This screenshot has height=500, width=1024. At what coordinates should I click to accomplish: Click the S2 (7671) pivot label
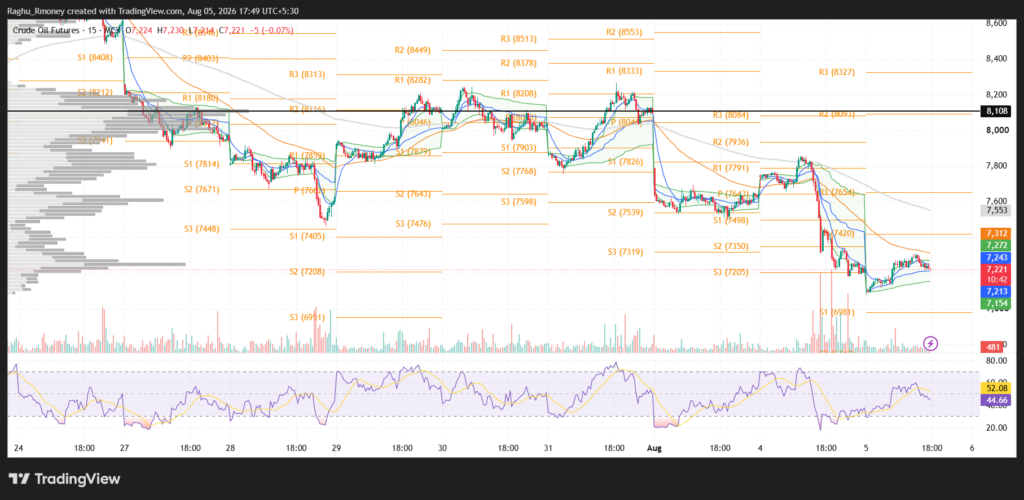coord(201,189)
